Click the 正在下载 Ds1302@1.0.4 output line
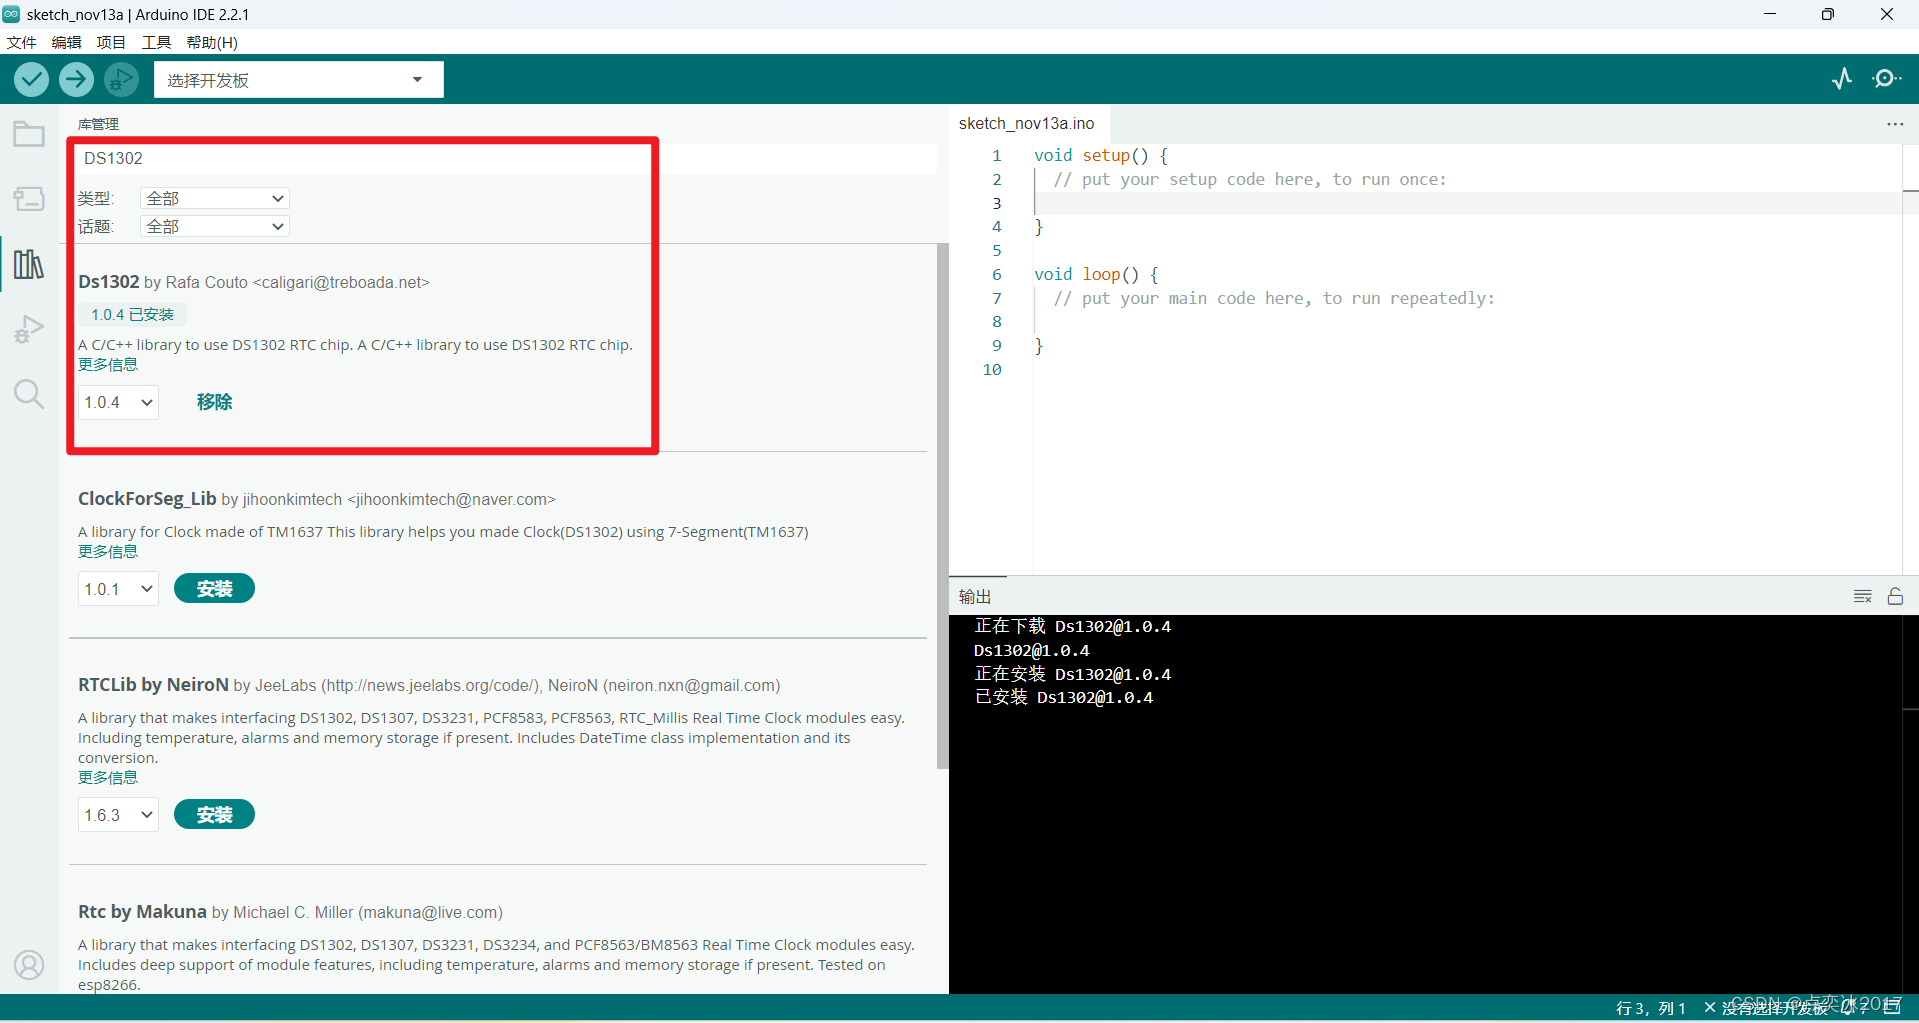This screenshot has width=1919, height=1023. [x=1073, y=627]
